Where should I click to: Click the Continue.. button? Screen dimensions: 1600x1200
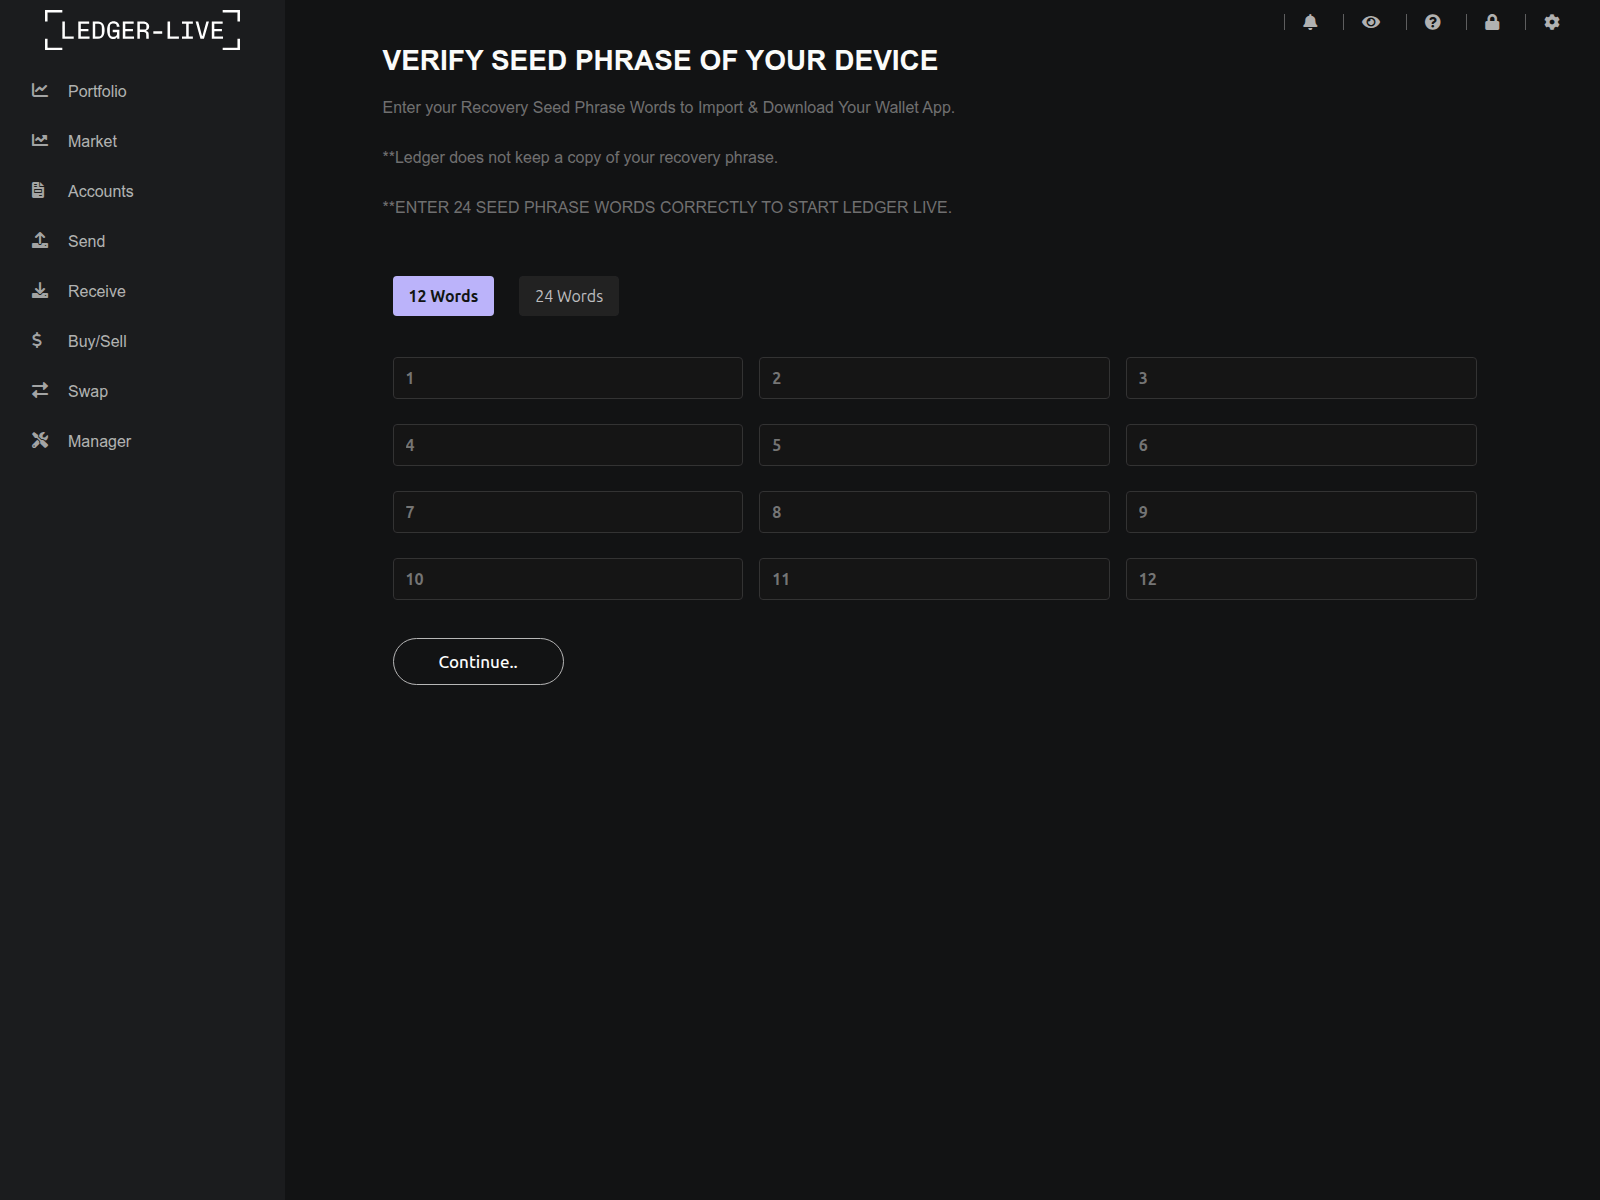(x=478, y=661)
